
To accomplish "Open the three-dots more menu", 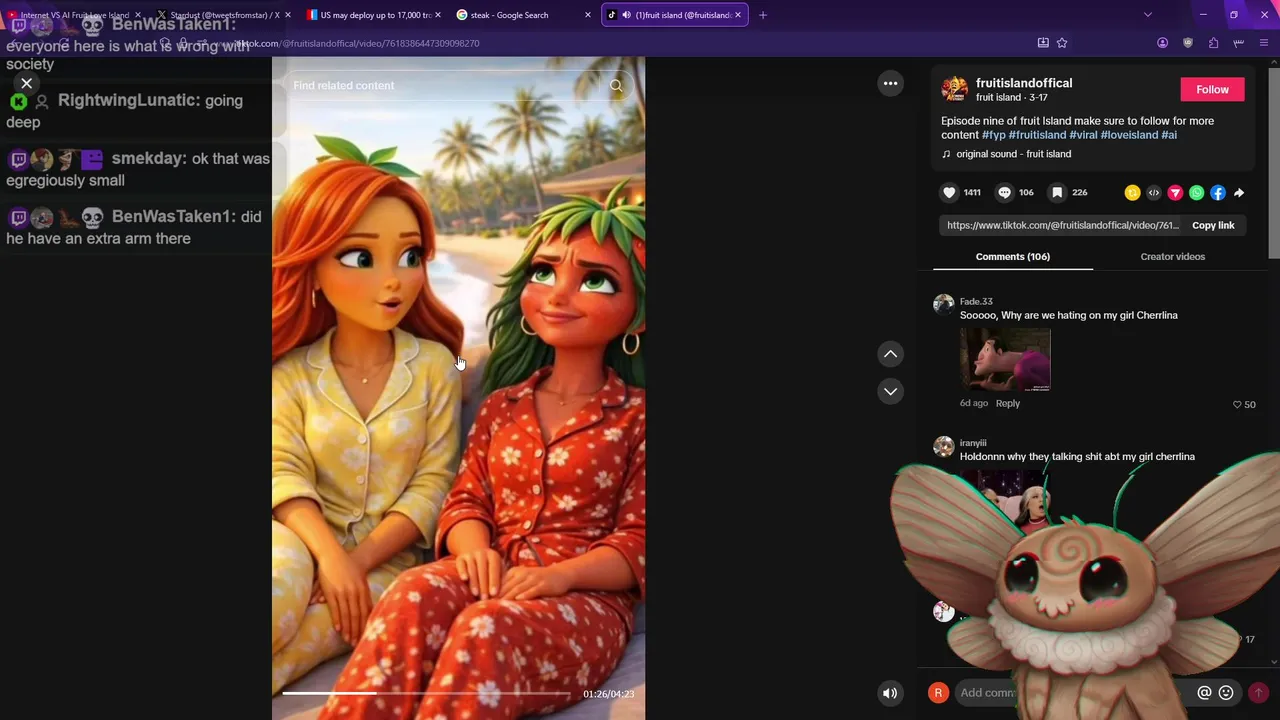I will pyautogui.click(x=890, y=84).
